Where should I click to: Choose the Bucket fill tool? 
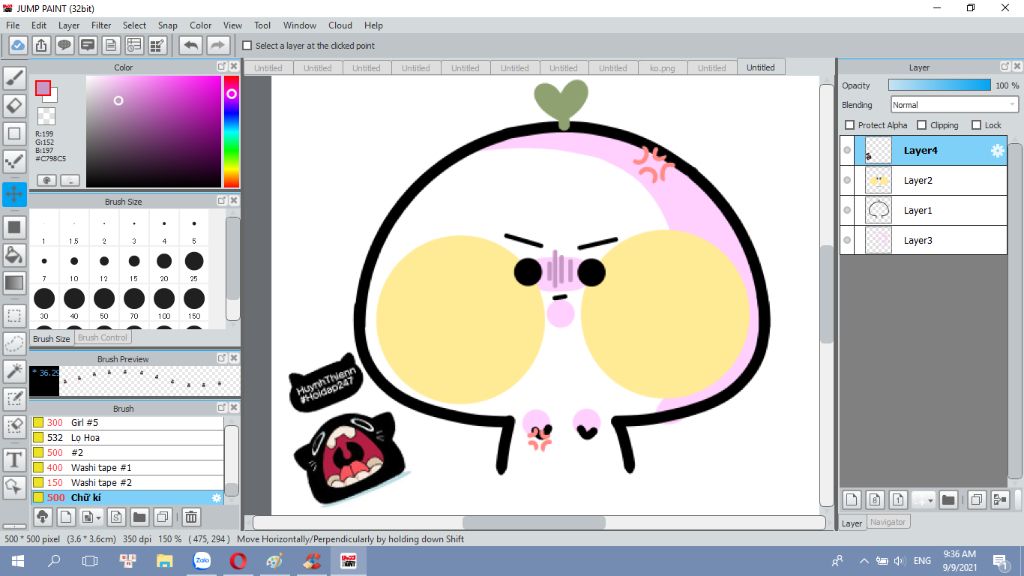point(15,255)
